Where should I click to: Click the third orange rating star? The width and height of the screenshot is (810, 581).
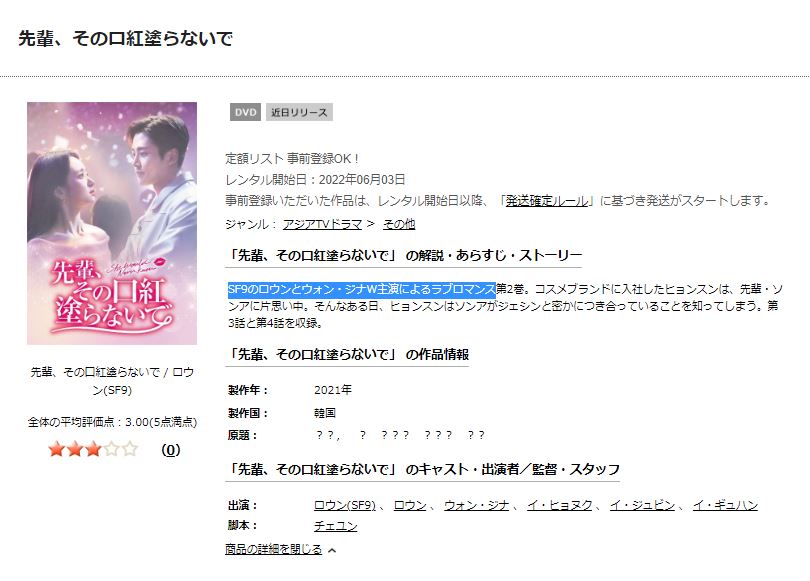[x=94, y=449]
